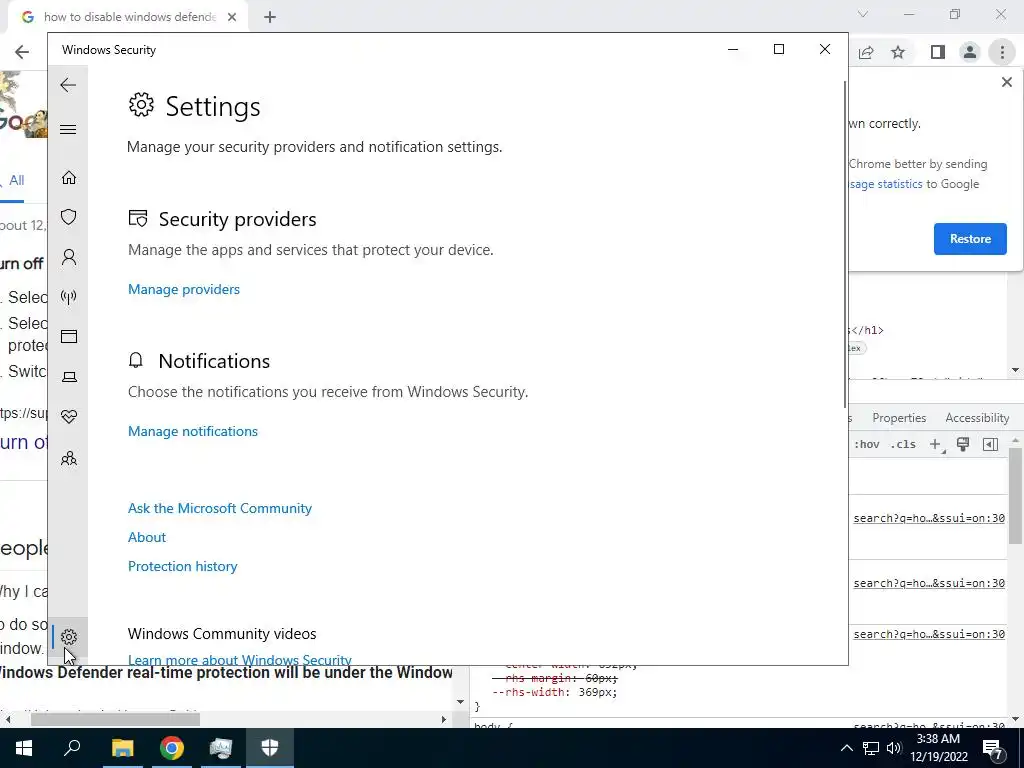1024x768 pixels.
Task: Select the Settings gear in the sidebar
Action: pyautogui.click(x=69, y=637)
